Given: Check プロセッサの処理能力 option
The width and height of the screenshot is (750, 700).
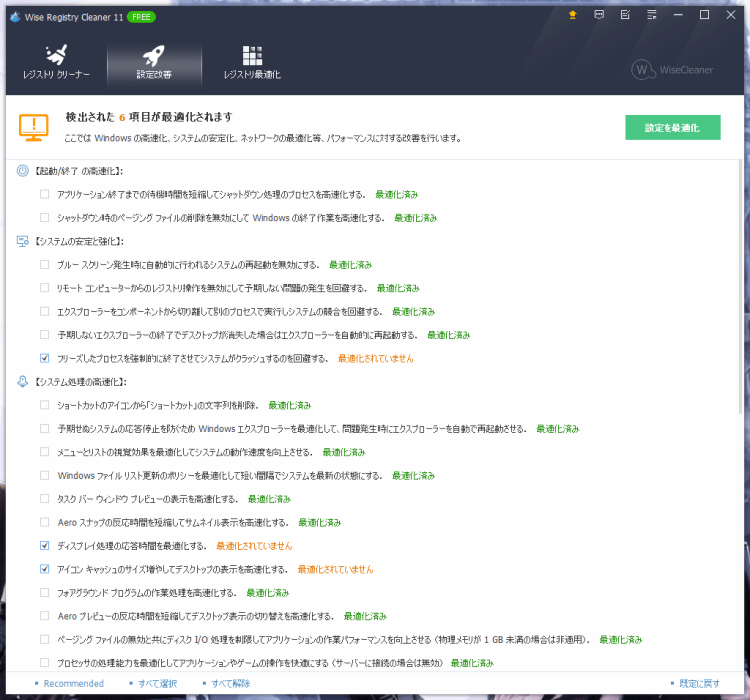Looking at the screenshot, I should pos(44,663).
